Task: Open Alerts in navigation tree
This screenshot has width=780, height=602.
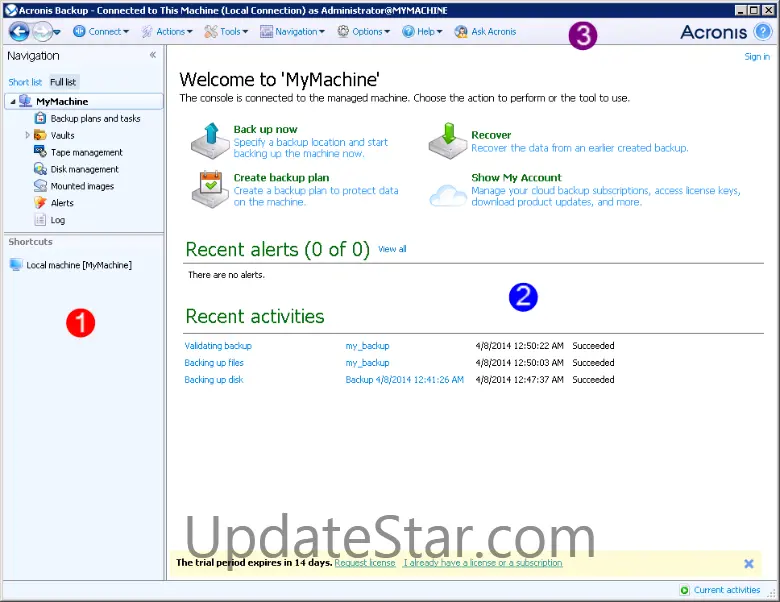Action: tap(62, 203)
